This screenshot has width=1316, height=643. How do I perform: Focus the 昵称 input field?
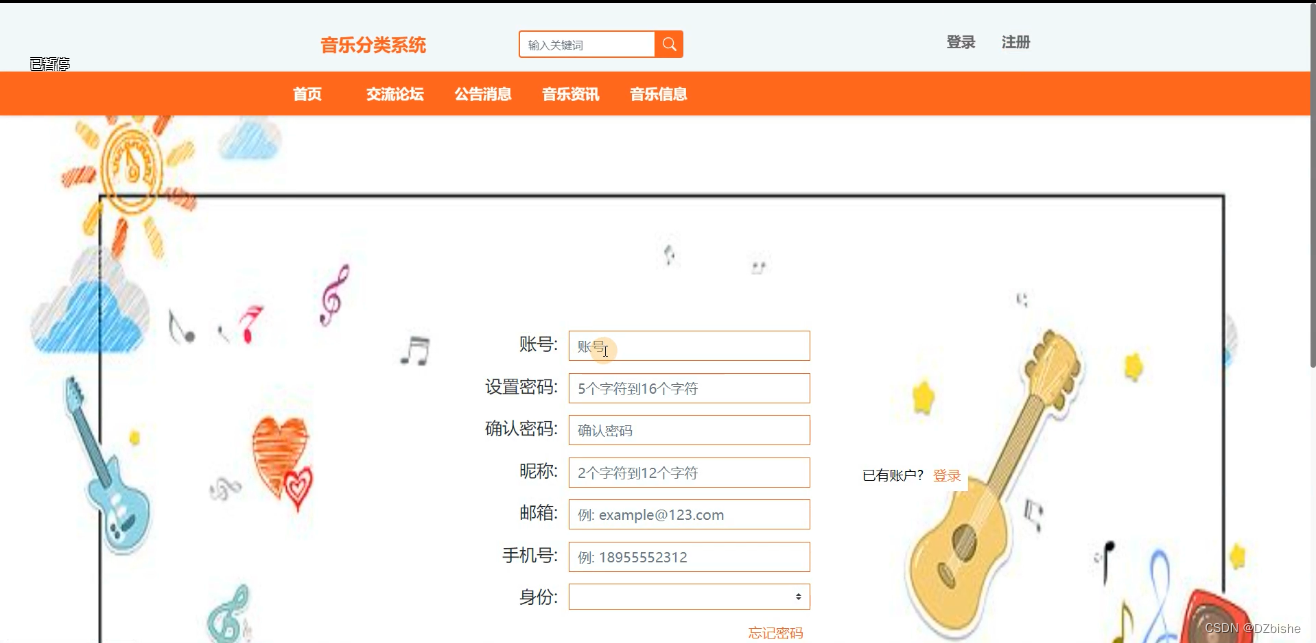coord(689,472)
